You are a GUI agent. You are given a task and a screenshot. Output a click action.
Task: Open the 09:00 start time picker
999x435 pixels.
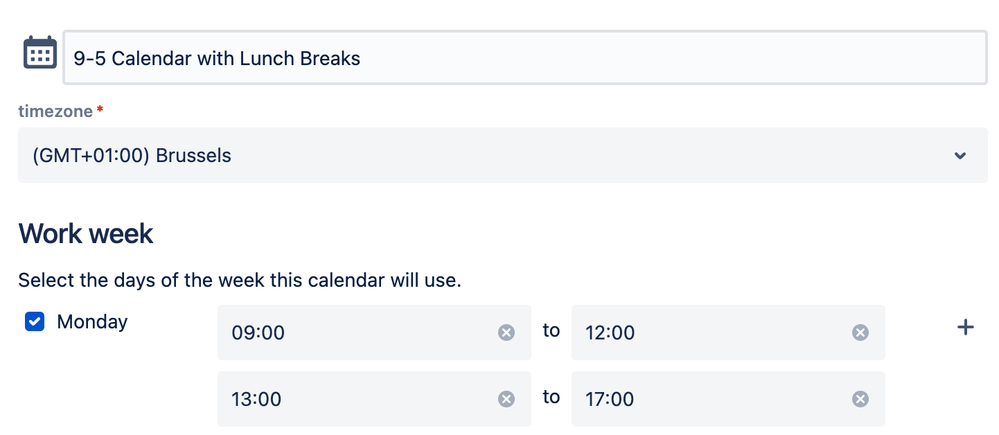click(374, 332)
